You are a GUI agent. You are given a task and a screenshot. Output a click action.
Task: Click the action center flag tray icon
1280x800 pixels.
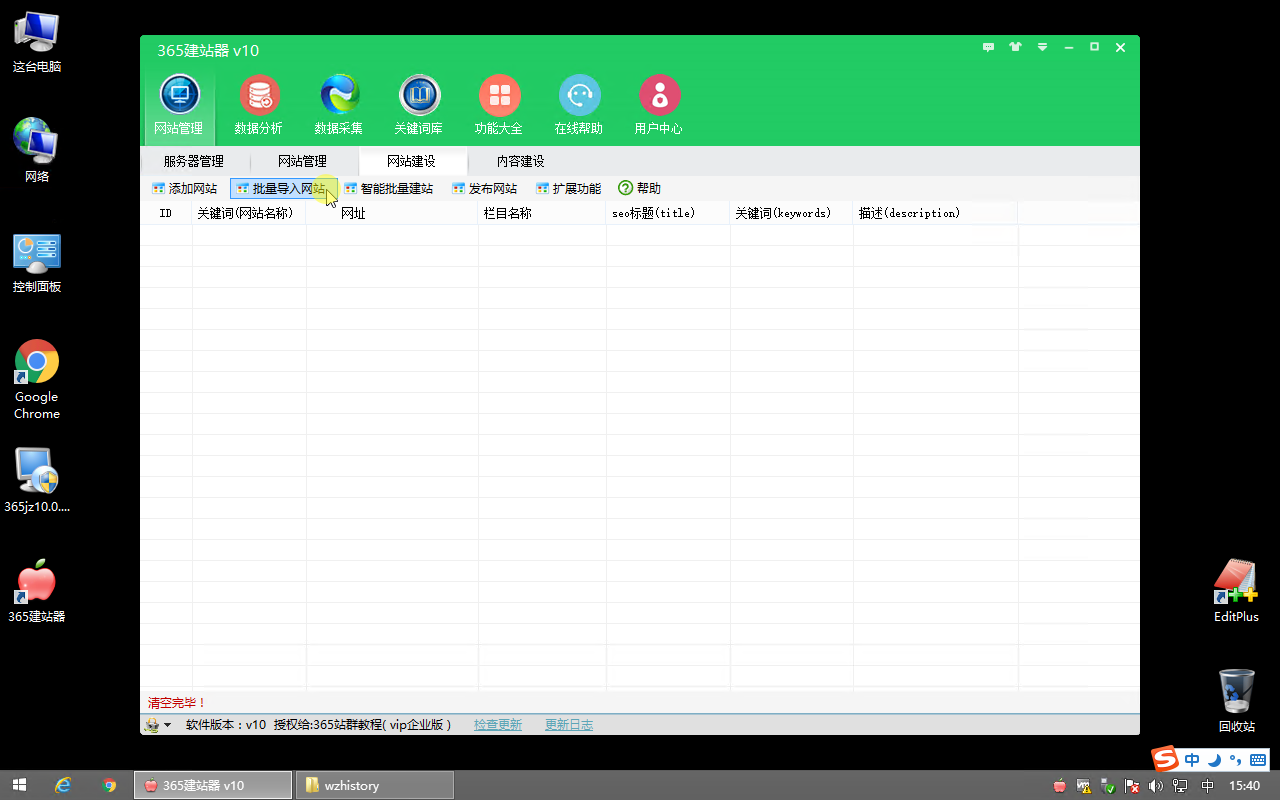click(x=1133, y=786)
